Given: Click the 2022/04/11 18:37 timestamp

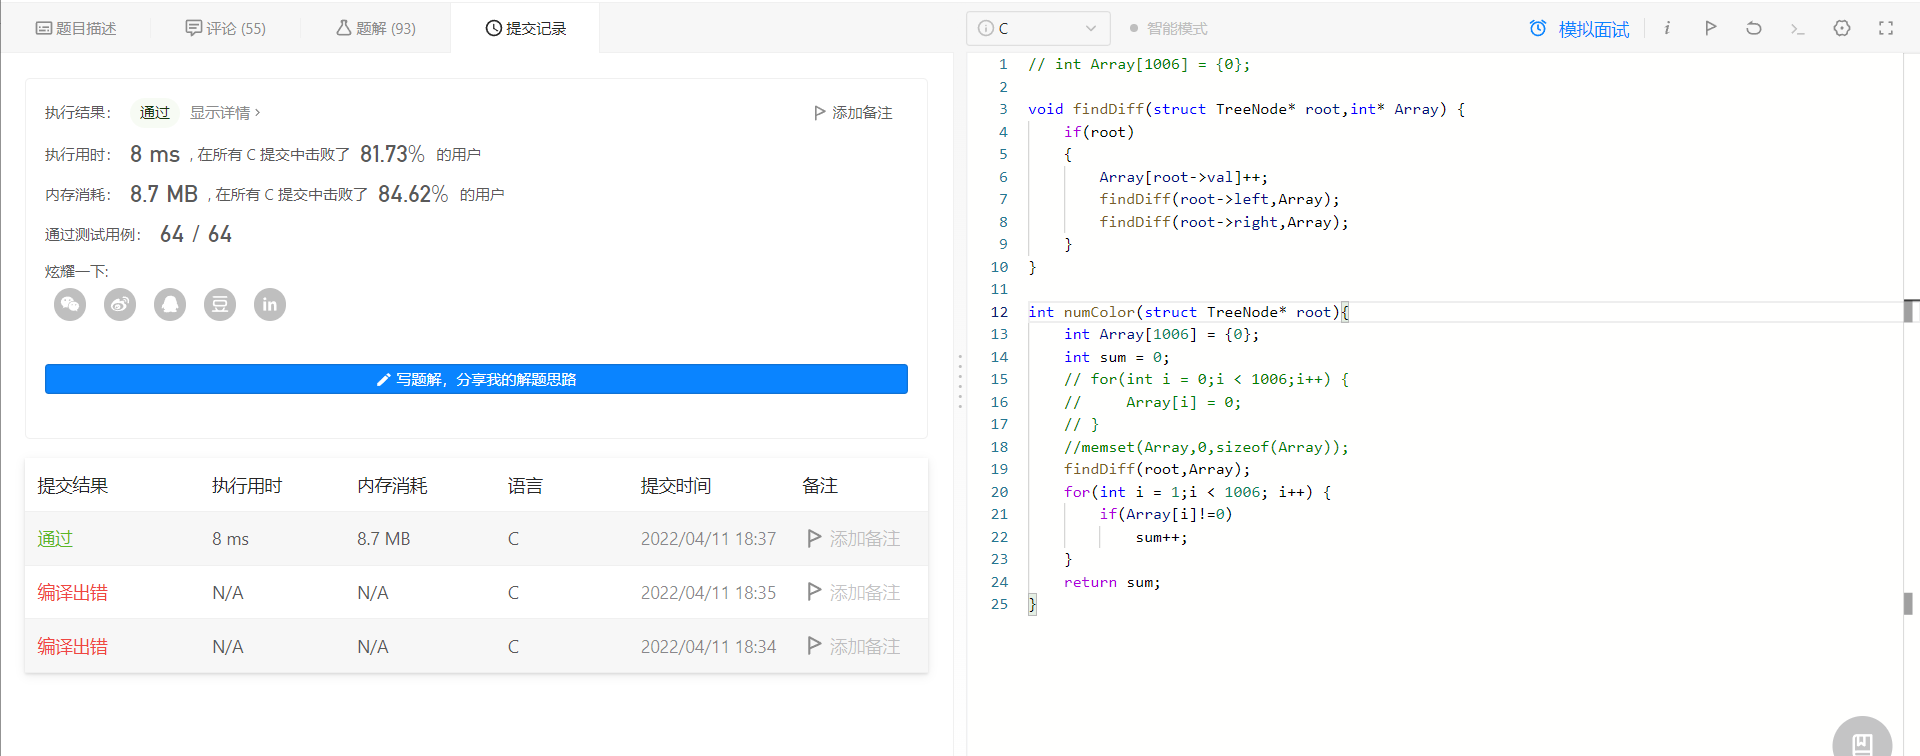Looking at the screenshot, I should [x=708, y=538].
